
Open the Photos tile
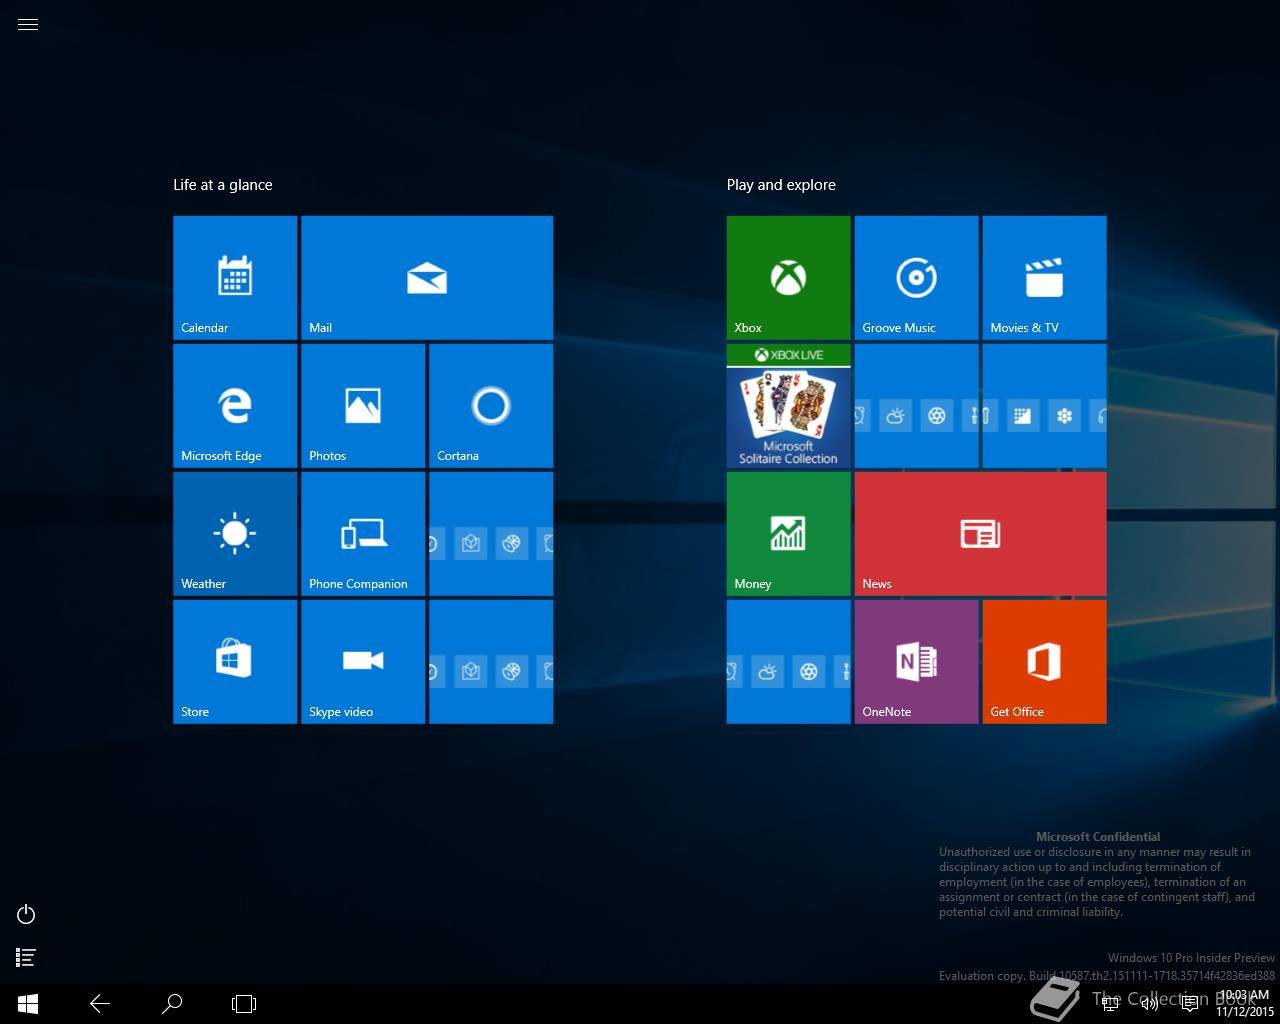point(363,406)
